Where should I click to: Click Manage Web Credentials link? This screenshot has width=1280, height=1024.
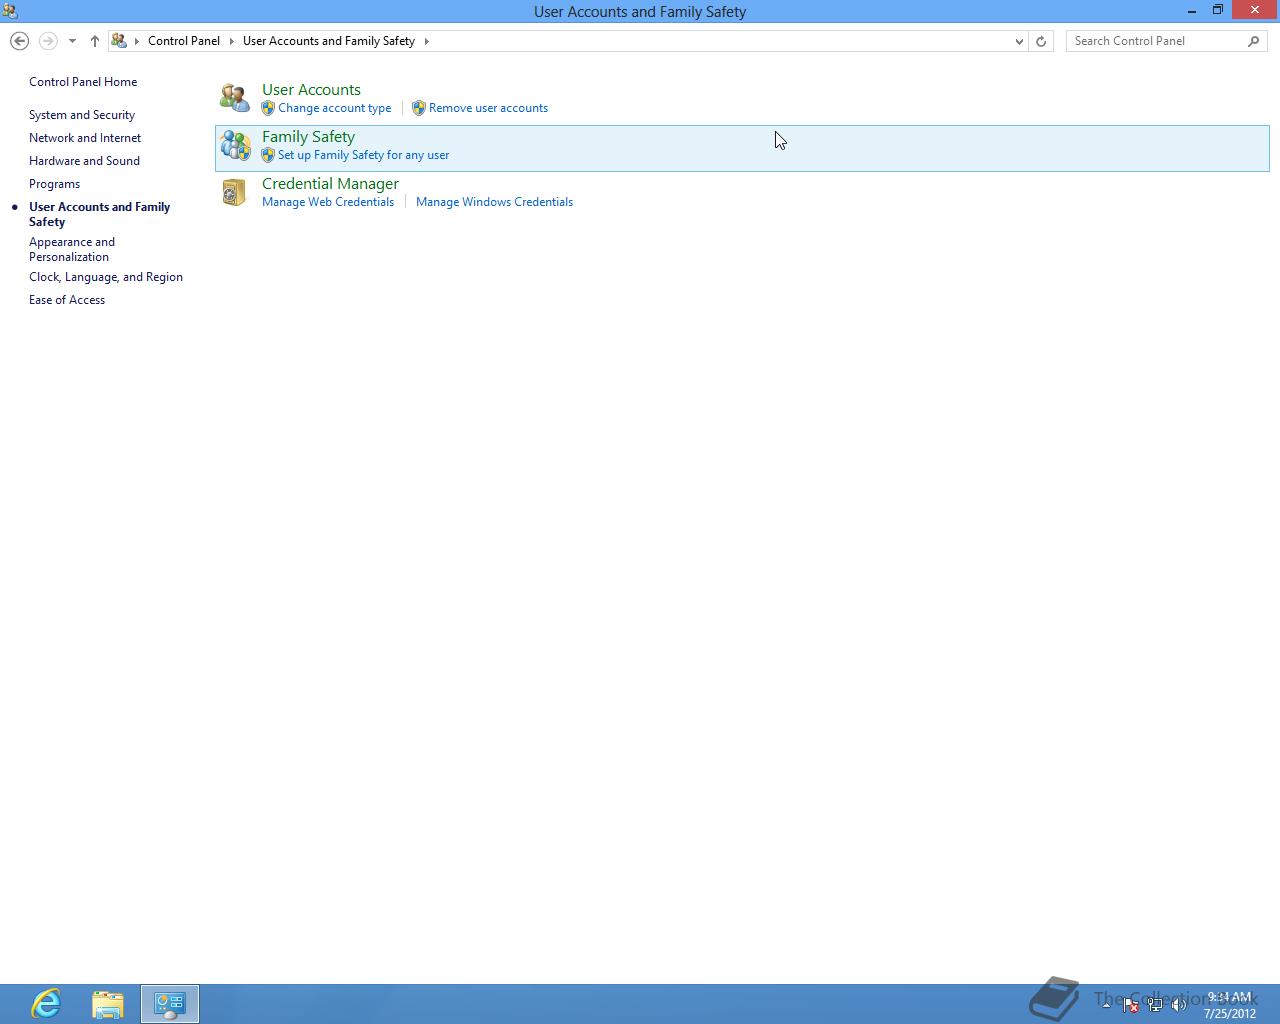click(x=328, y=202)
